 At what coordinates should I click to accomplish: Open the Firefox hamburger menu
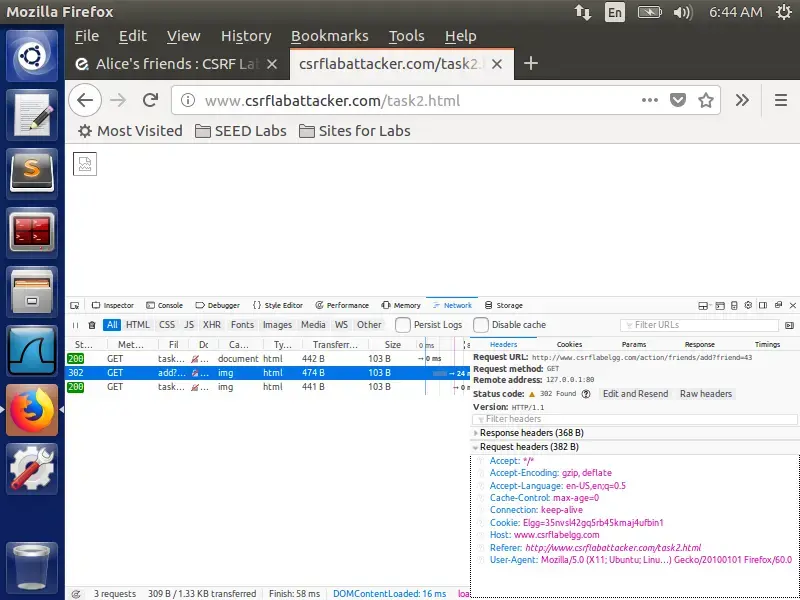781,101
